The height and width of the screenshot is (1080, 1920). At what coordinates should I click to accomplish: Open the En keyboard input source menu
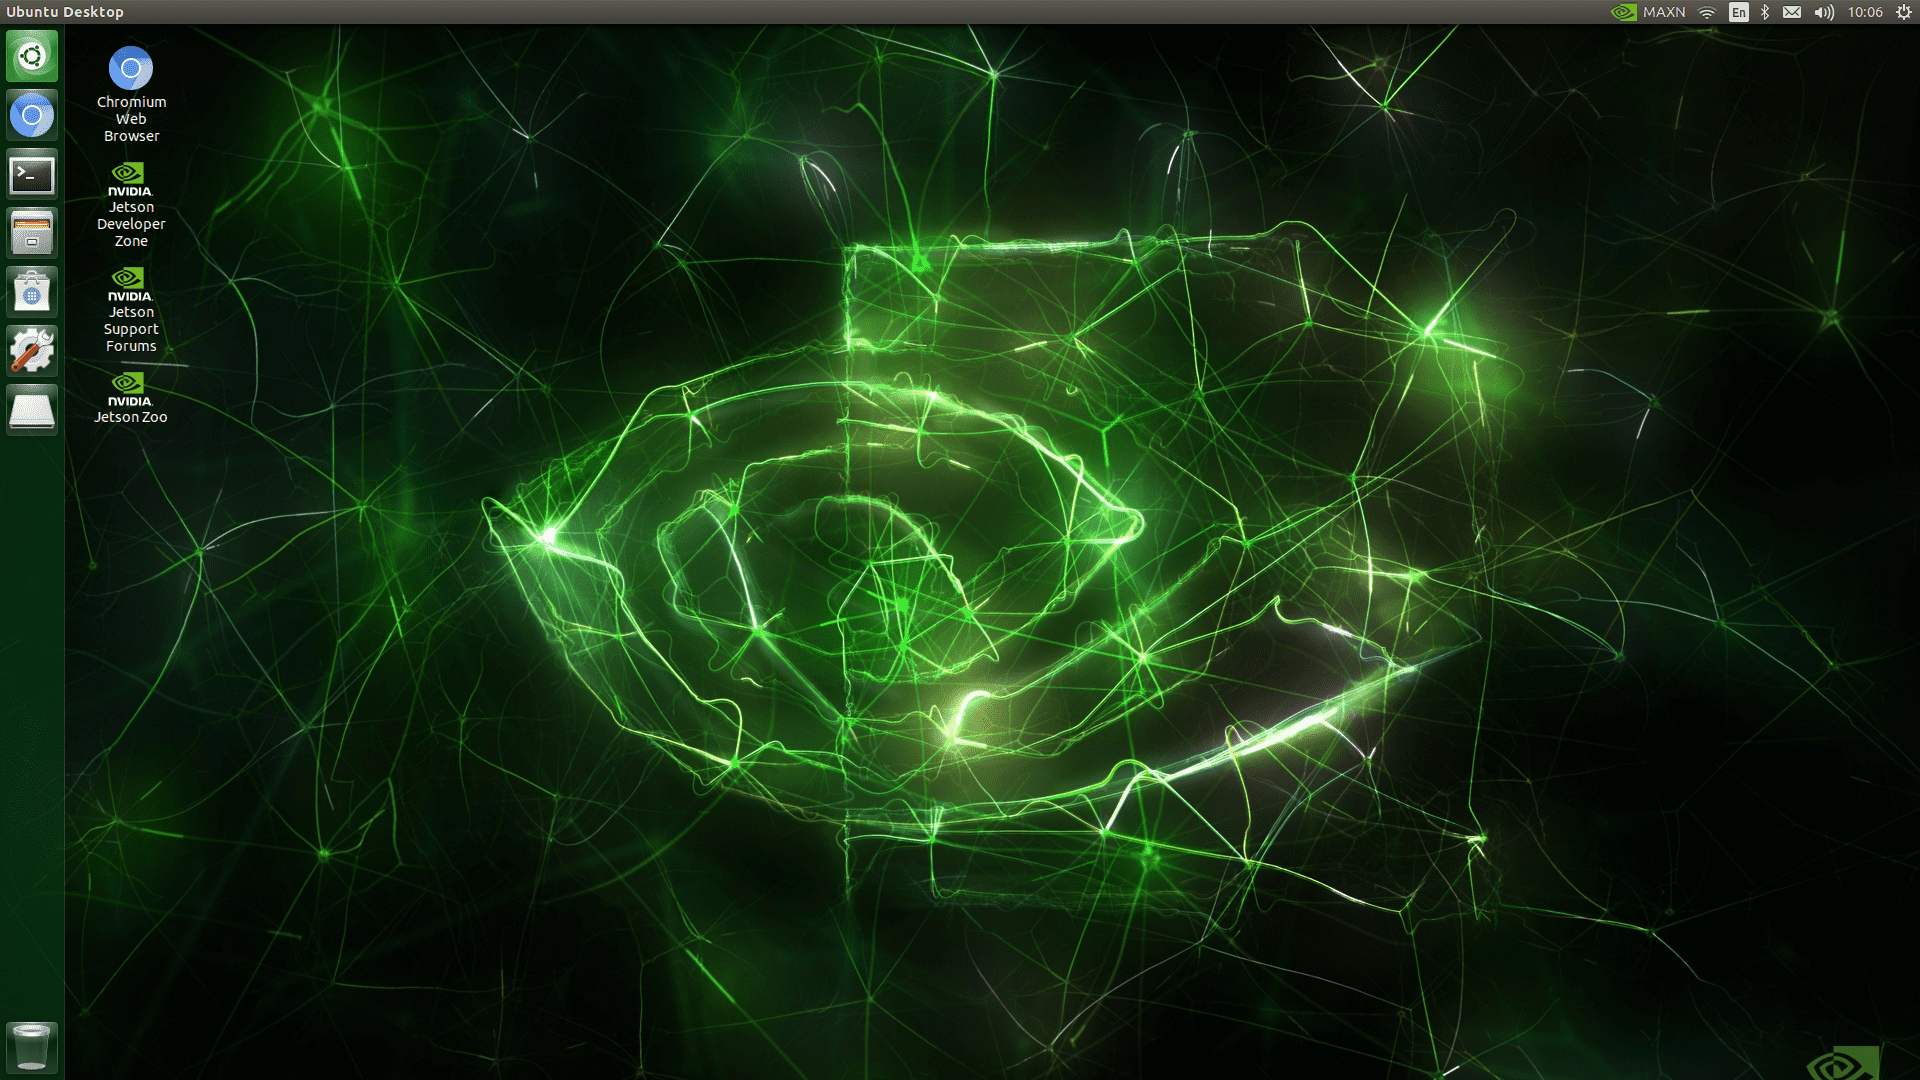click(1739, 12)
